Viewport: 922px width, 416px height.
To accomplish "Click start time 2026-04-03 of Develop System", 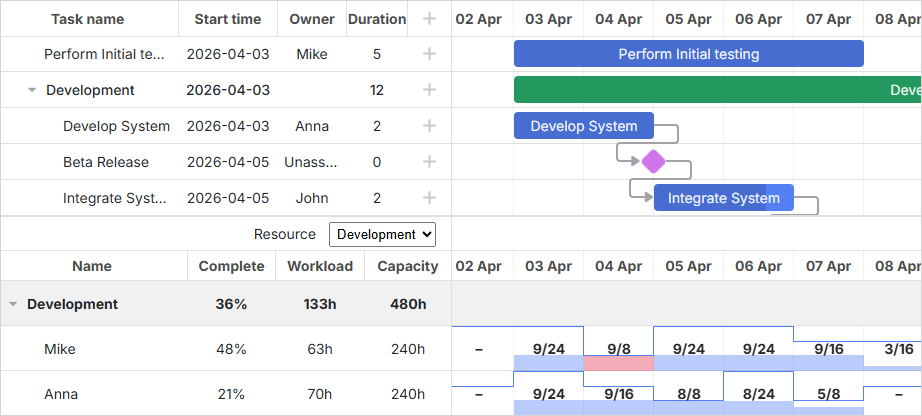I will point(228,126).
